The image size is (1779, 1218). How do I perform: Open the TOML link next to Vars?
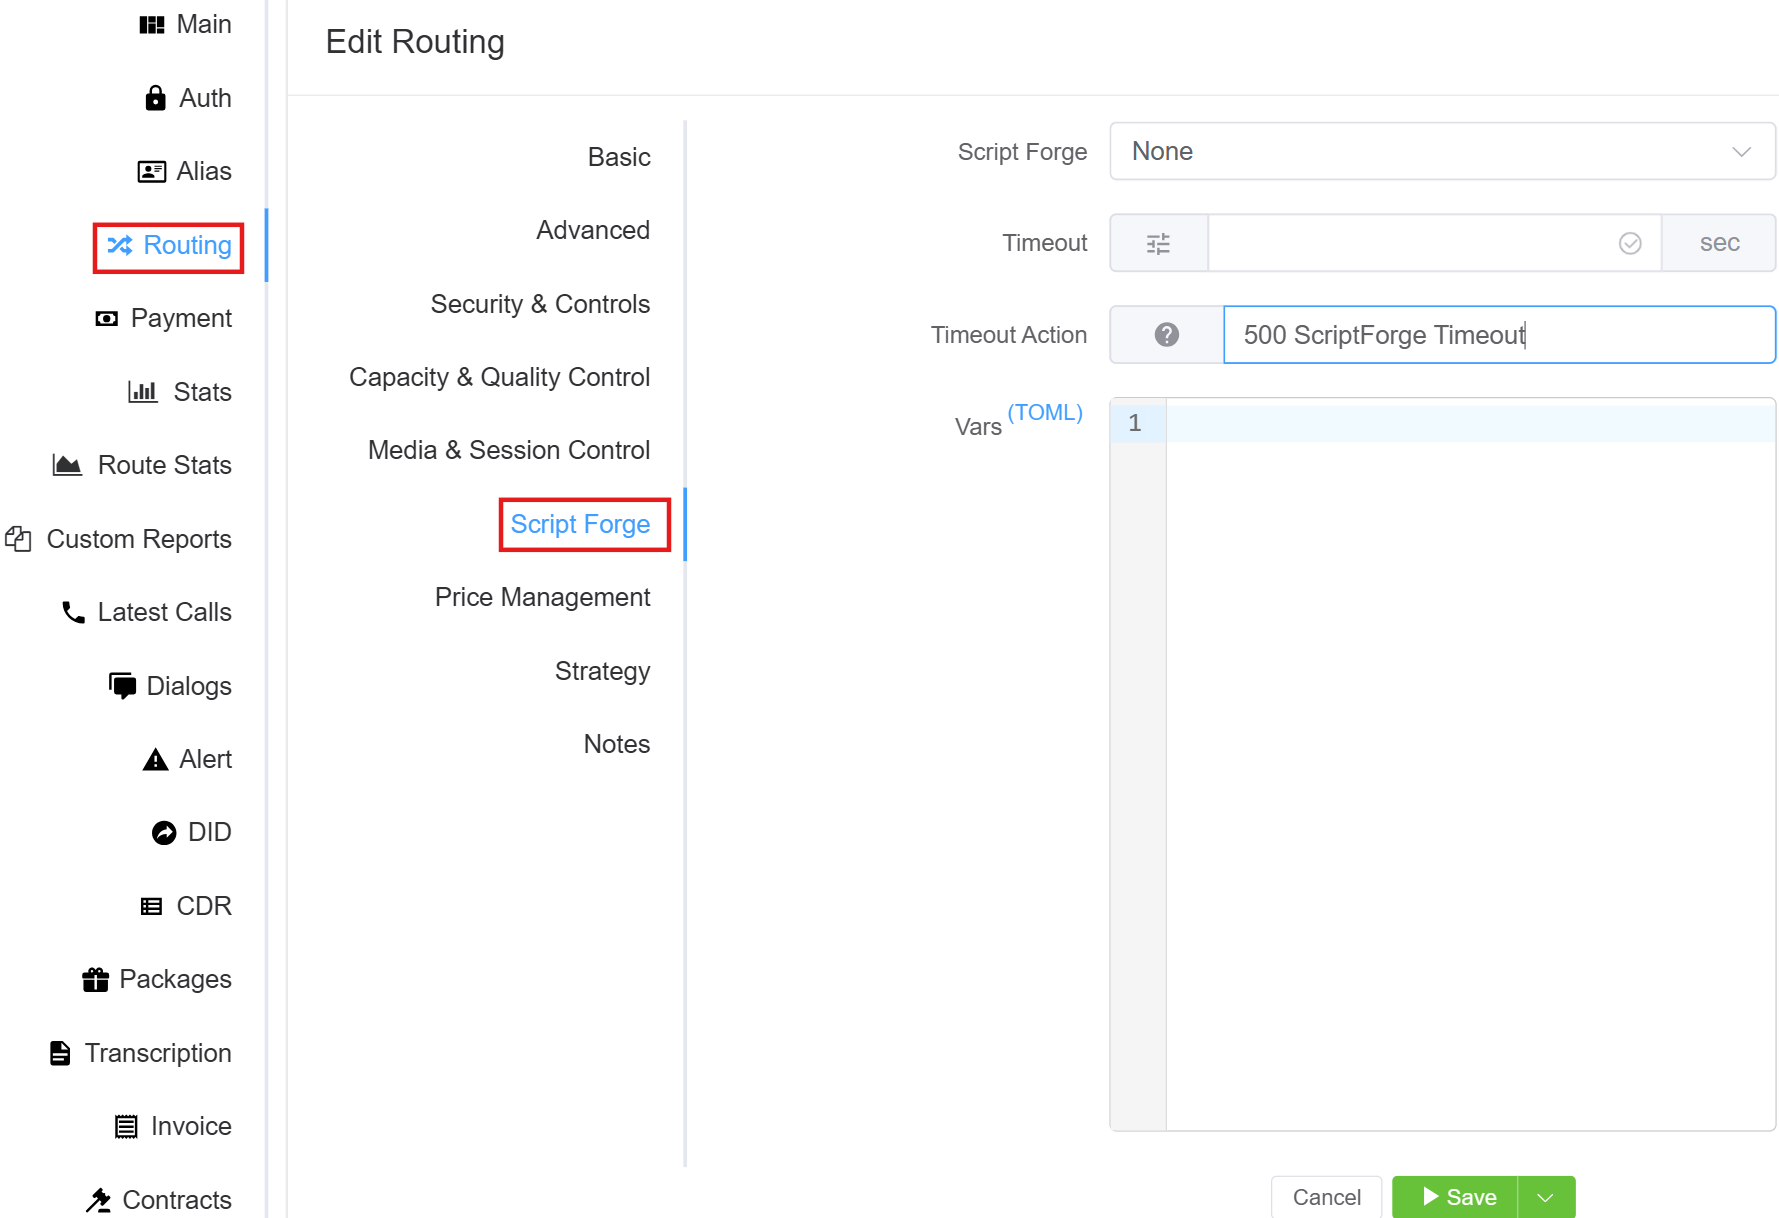1044,412
